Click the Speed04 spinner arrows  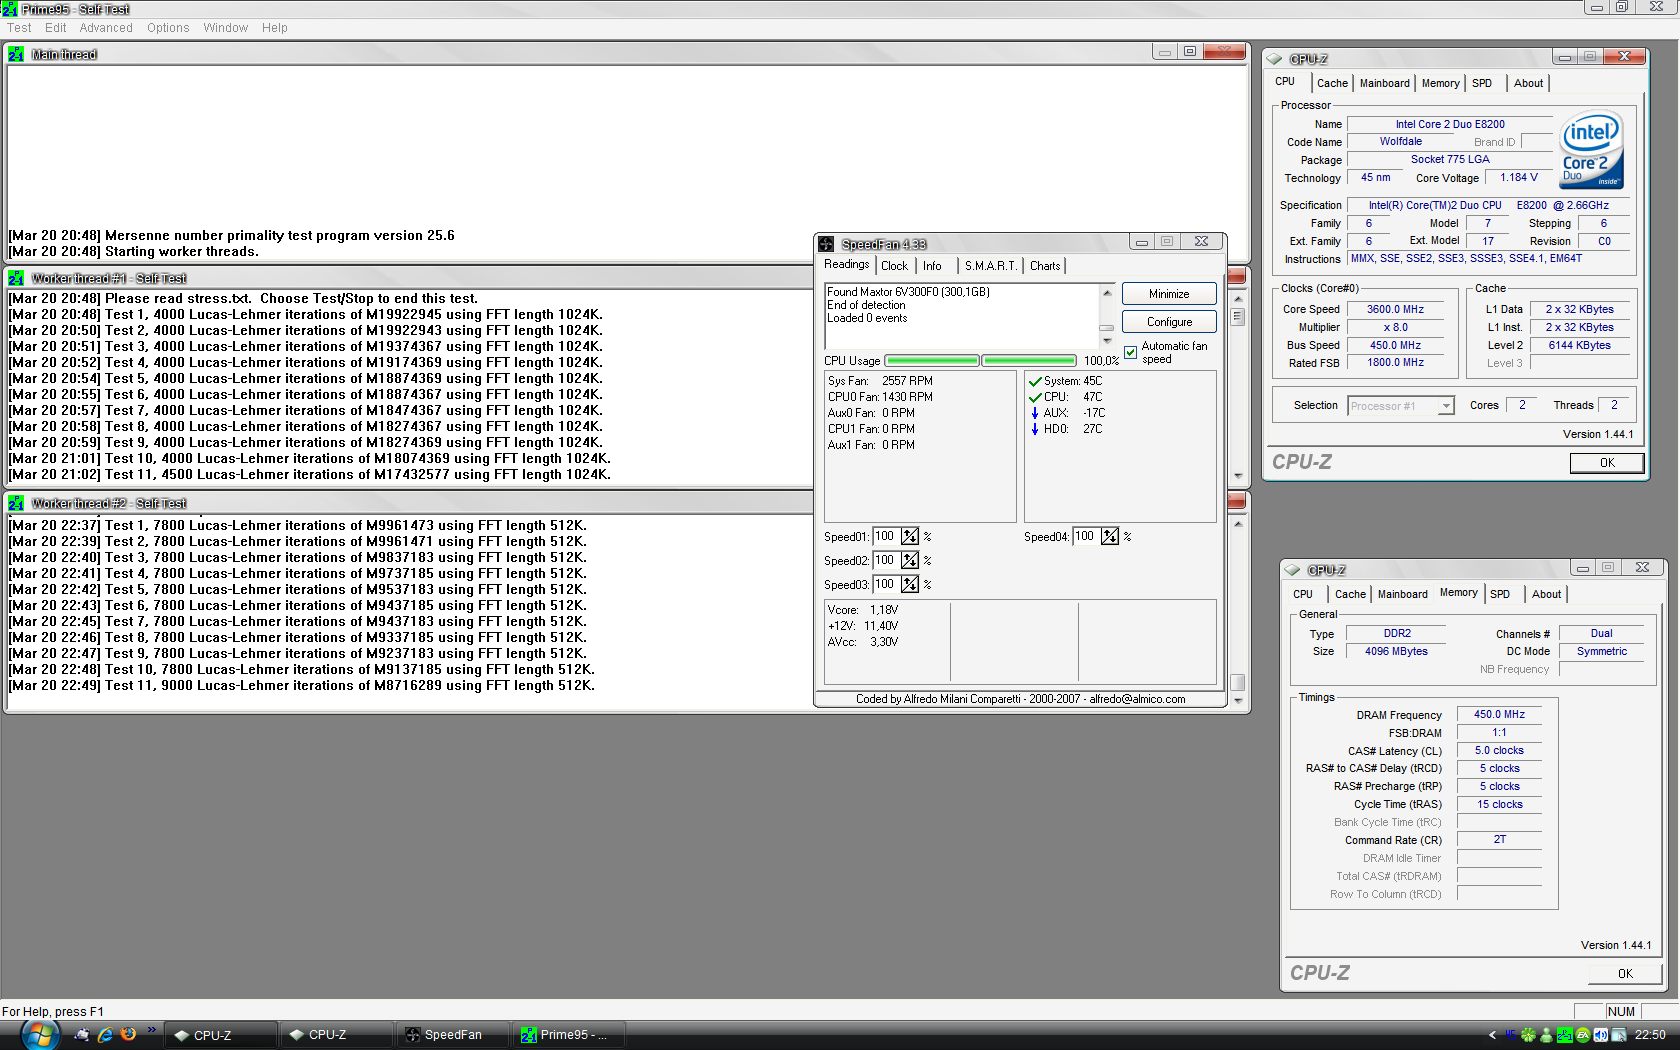click(x=1110, y=537)
